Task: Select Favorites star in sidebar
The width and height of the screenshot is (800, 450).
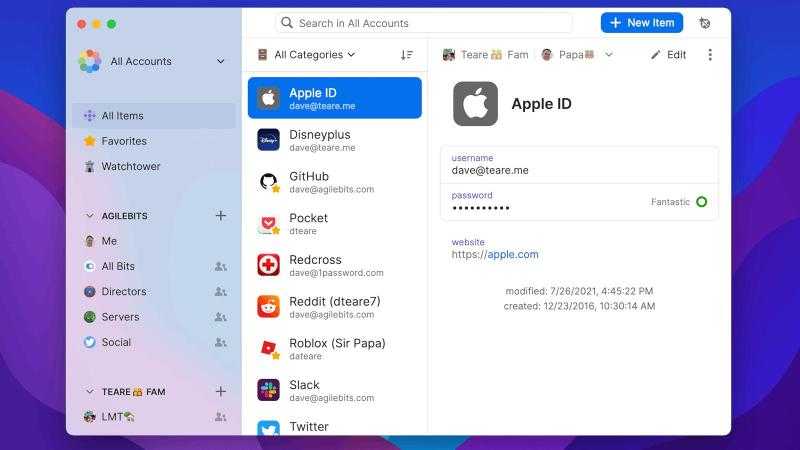Action: pos(90,141)
